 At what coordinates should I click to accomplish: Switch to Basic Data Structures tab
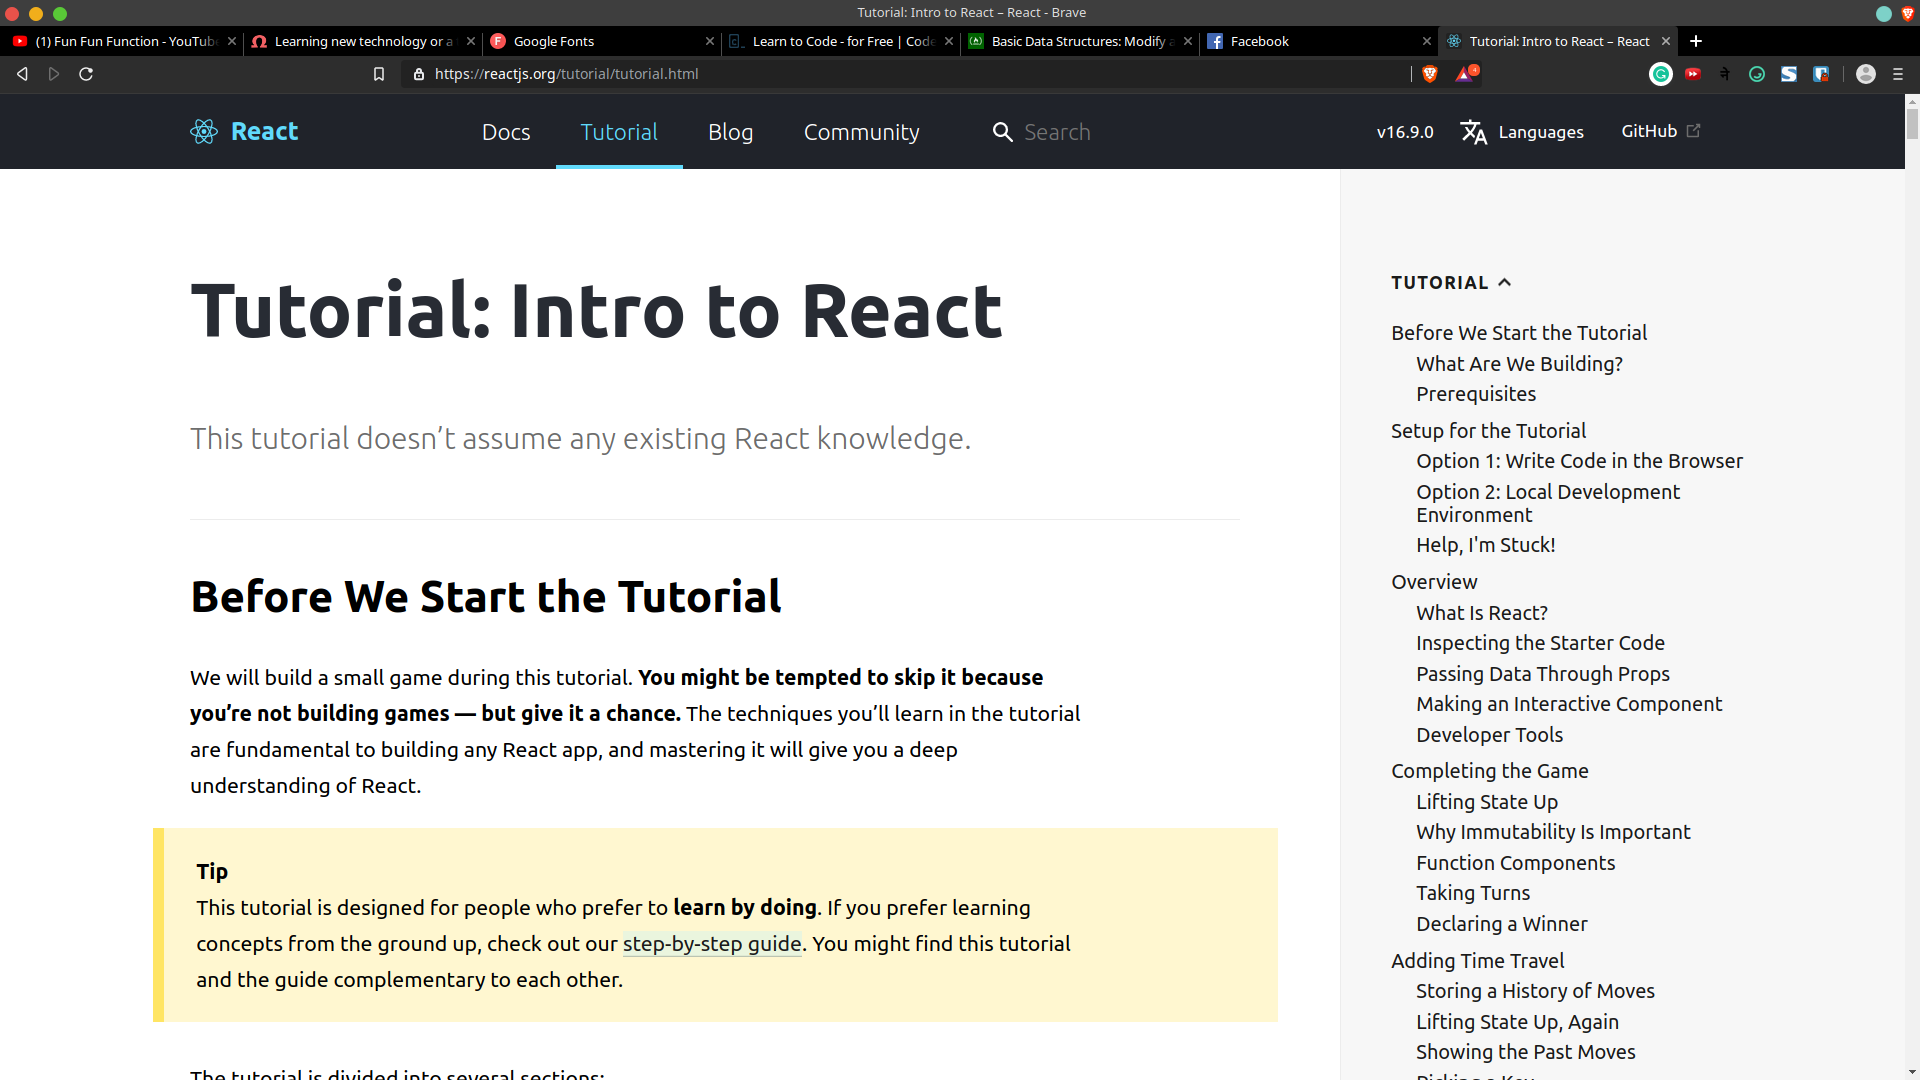(x=1080, y=41)
